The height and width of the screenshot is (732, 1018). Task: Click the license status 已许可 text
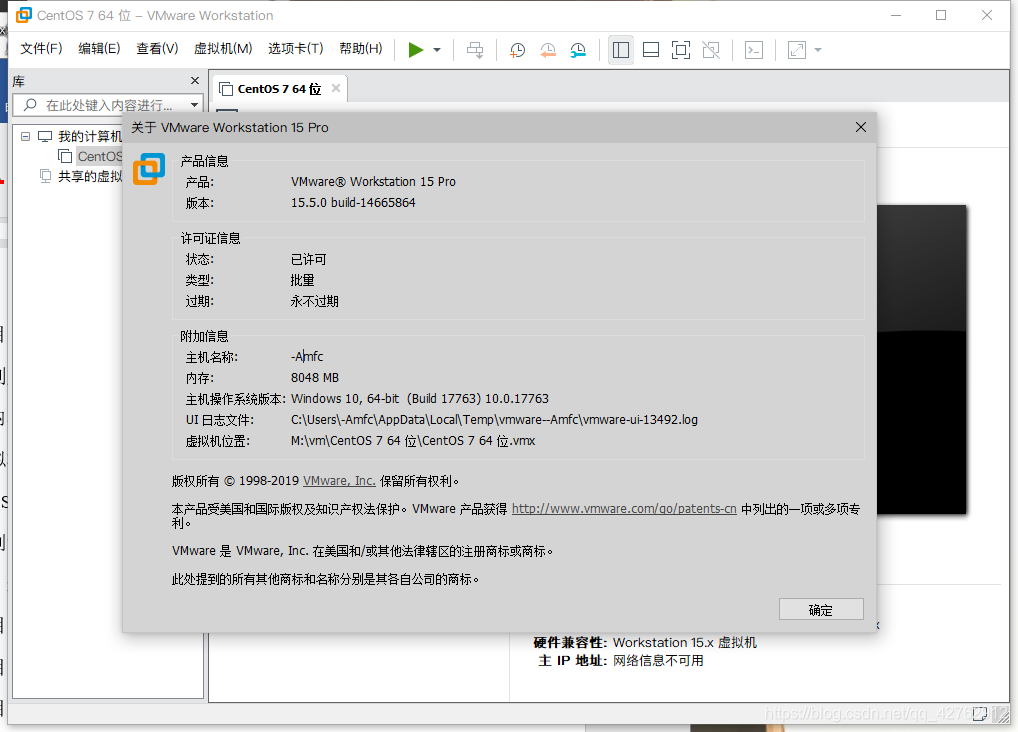point(308,260)
